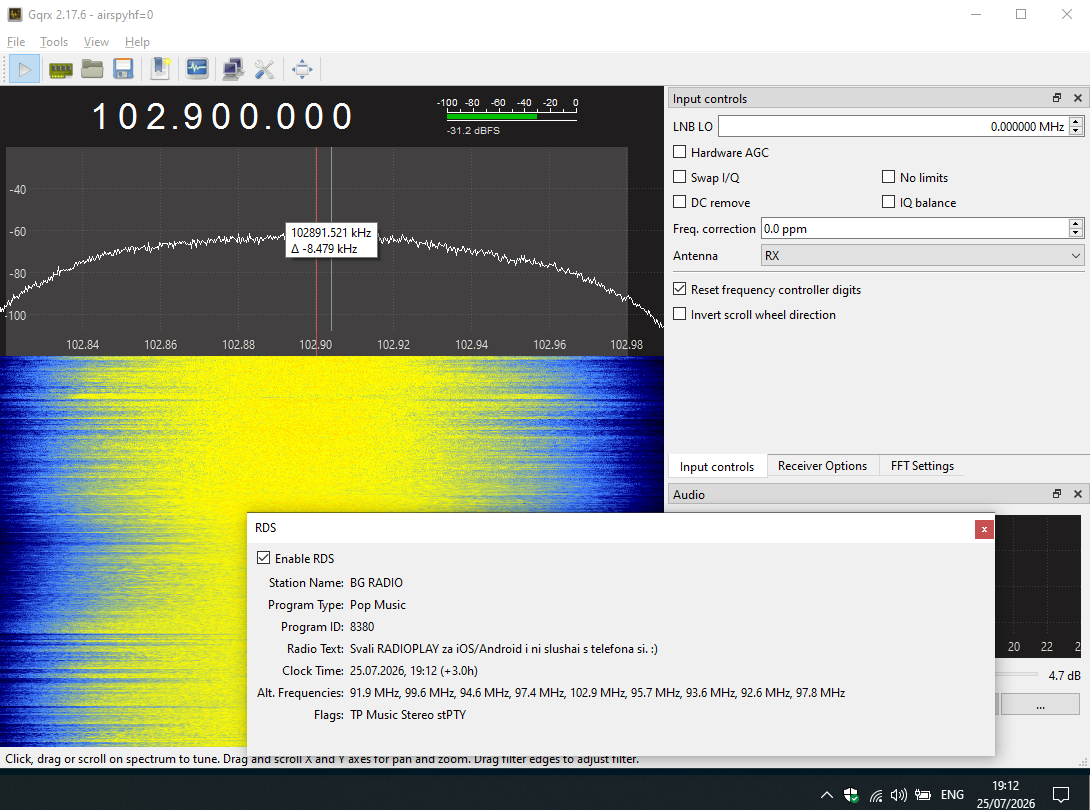
Task: Open I/O device configuration hardware card icon
Action: pyautogui.click(x=60, y=70)
